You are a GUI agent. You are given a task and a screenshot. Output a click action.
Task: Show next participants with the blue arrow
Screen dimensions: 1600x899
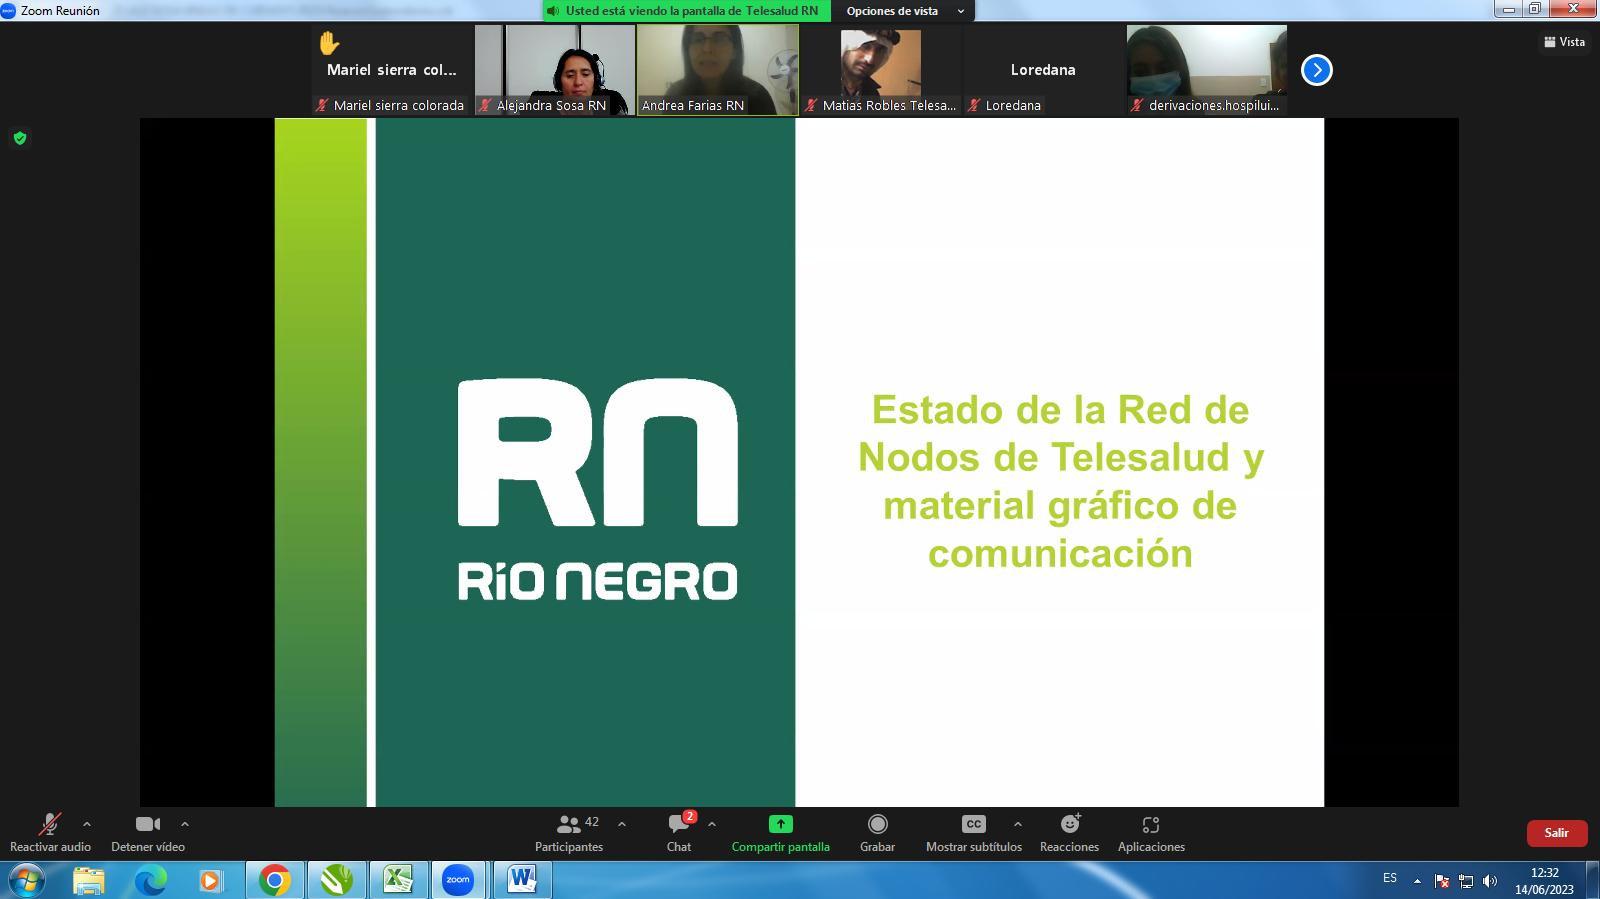click(1316, 70)
